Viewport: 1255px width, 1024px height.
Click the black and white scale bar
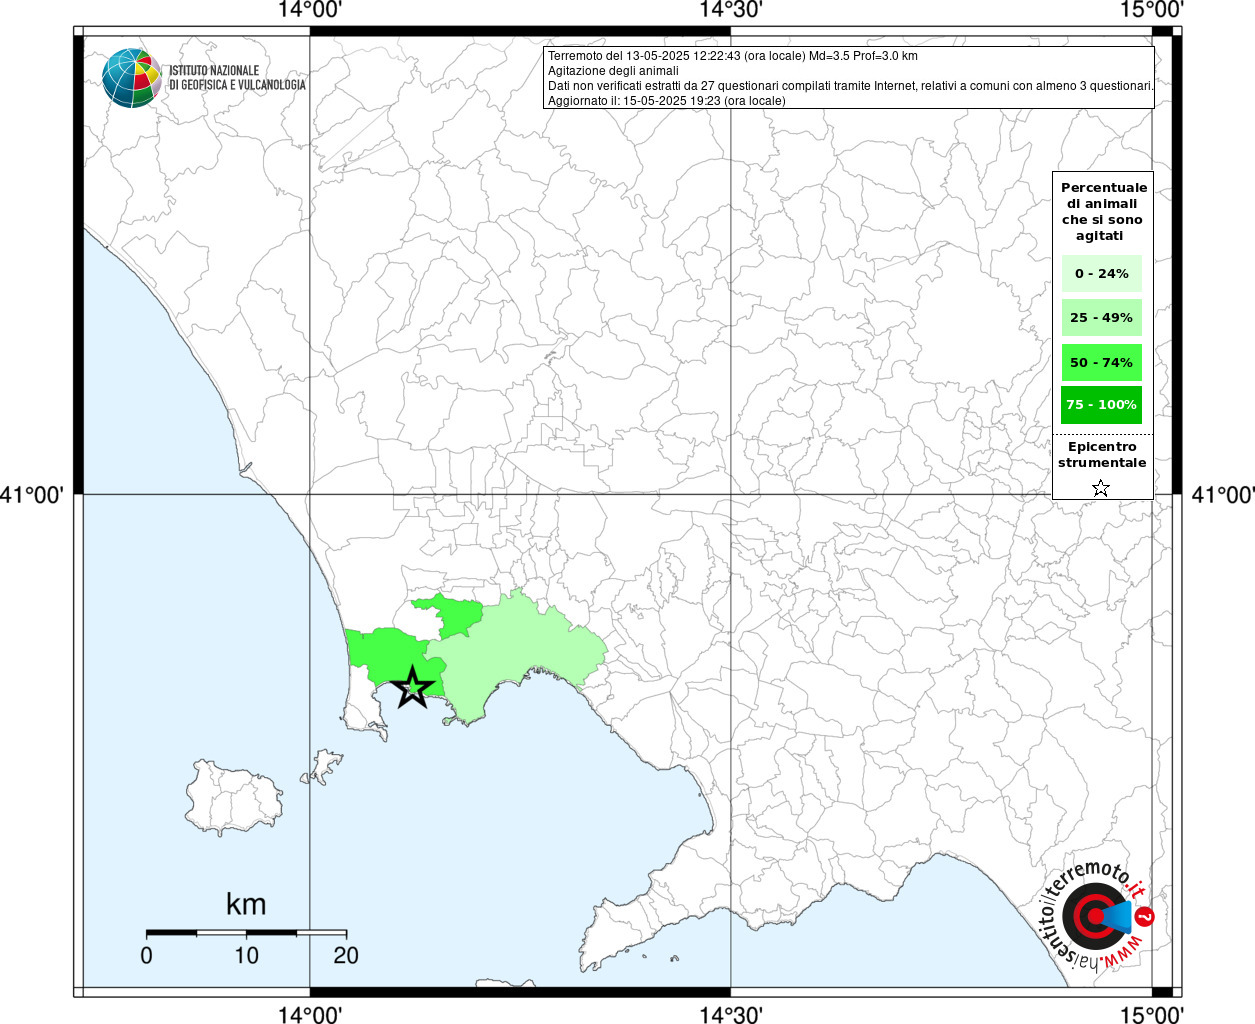(246, 932)
